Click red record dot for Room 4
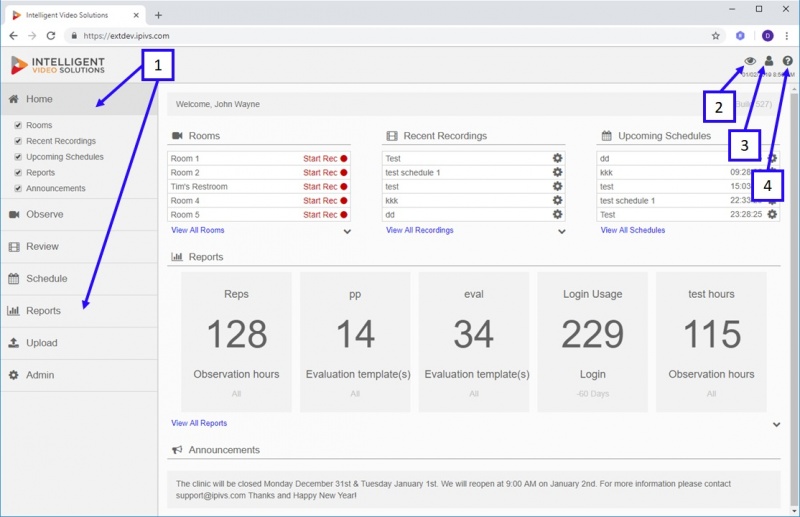Screen dimensions: 800x517 (344, 201)
